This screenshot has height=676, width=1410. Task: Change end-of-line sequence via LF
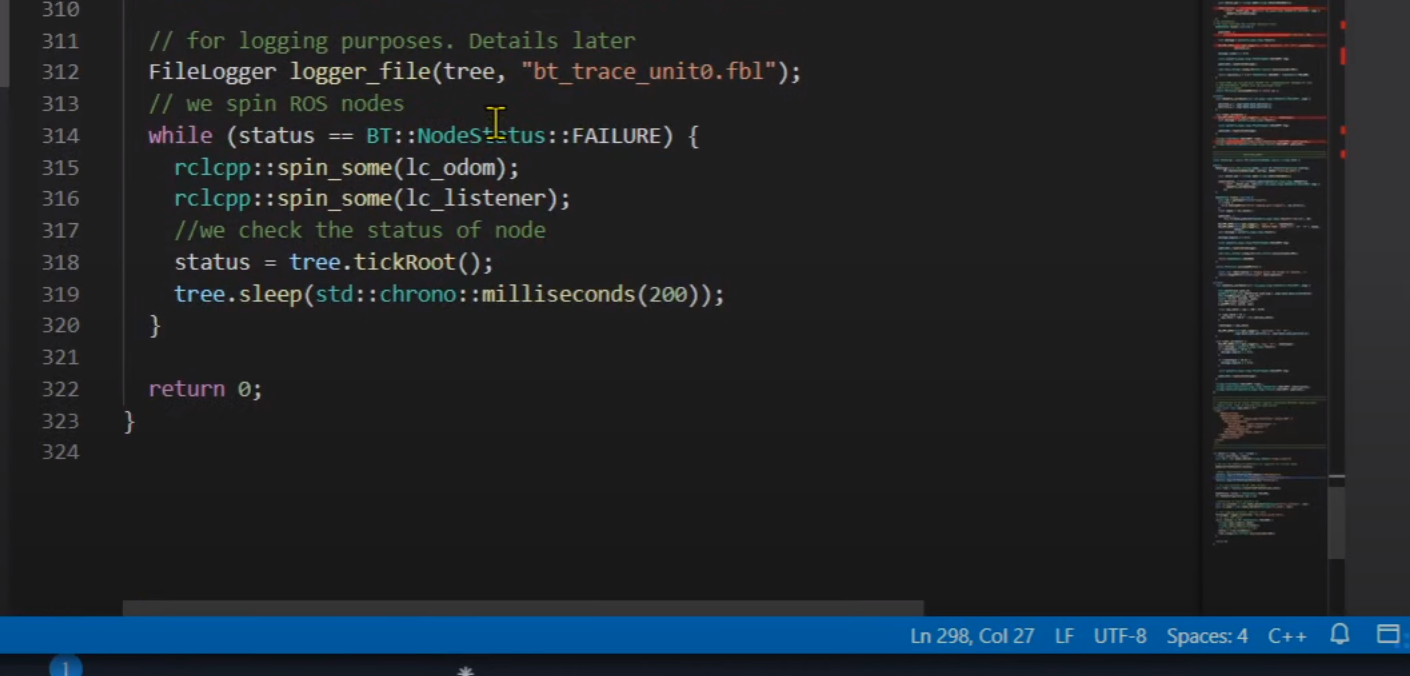click(1064, 636)
